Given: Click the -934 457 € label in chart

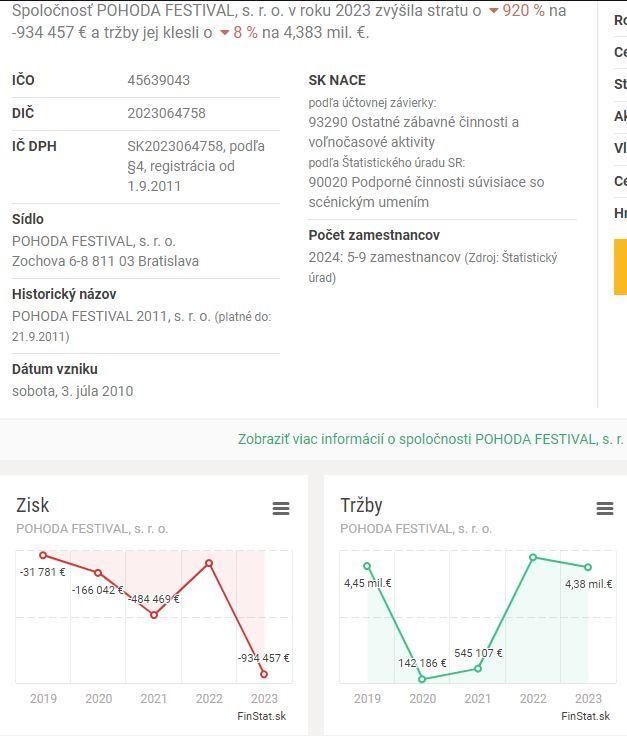Looking at the screenshot, I should click(264, 658).
